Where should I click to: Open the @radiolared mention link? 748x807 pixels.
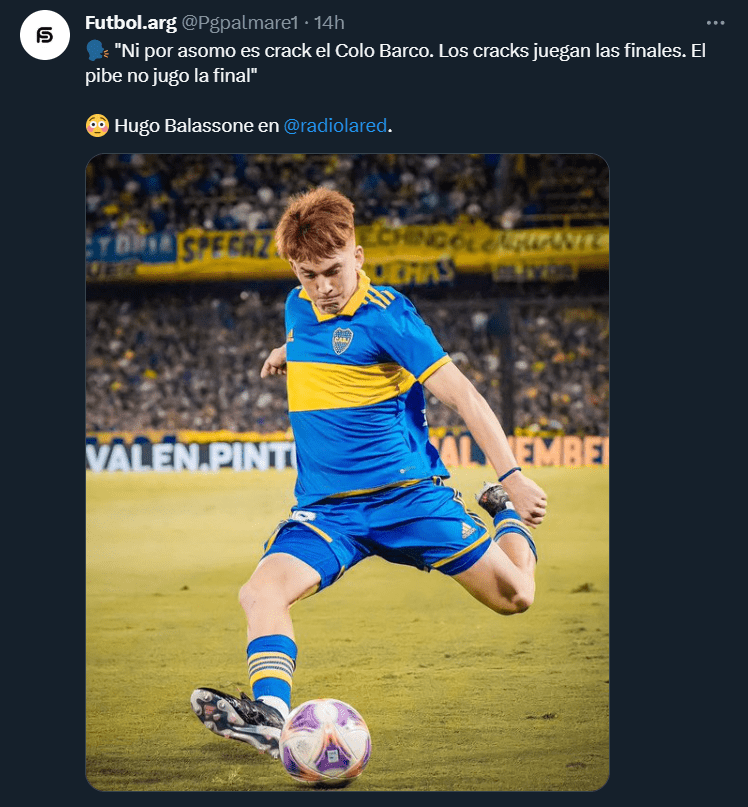tap(335, 126)
